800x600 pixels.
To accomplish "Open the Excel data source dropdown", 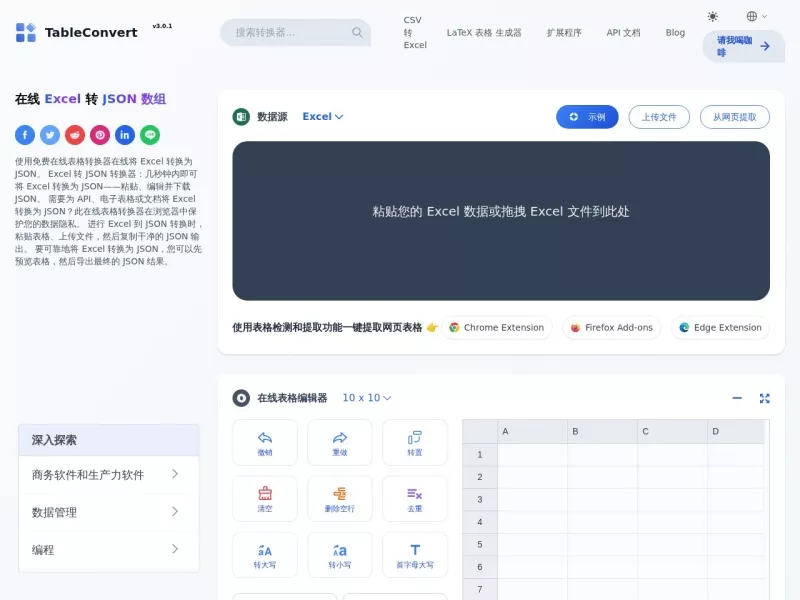I will [x=322, y=117].
